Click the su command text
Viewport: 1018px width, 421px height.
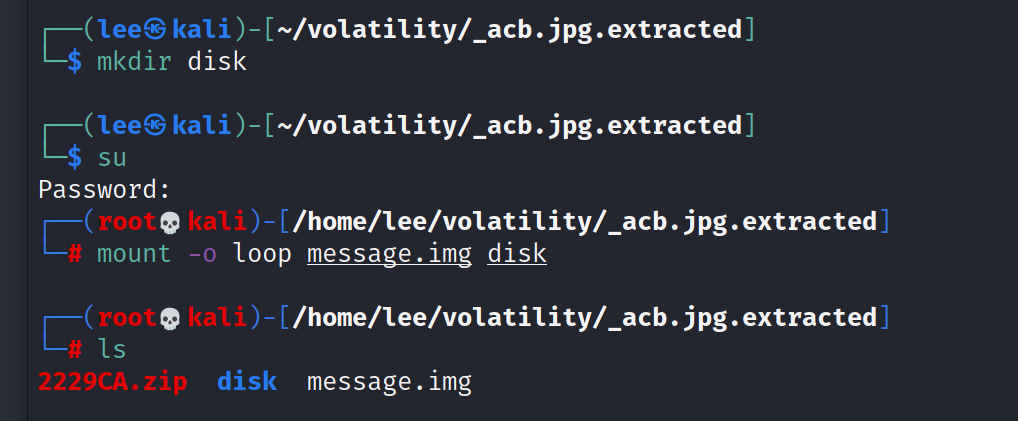[112, 158]
